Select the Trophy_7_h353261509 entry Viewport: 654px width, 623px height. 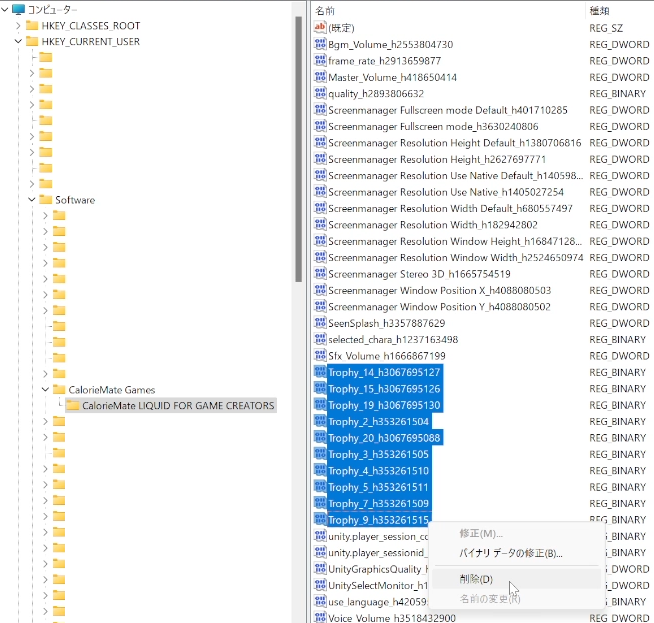(378, 503)
